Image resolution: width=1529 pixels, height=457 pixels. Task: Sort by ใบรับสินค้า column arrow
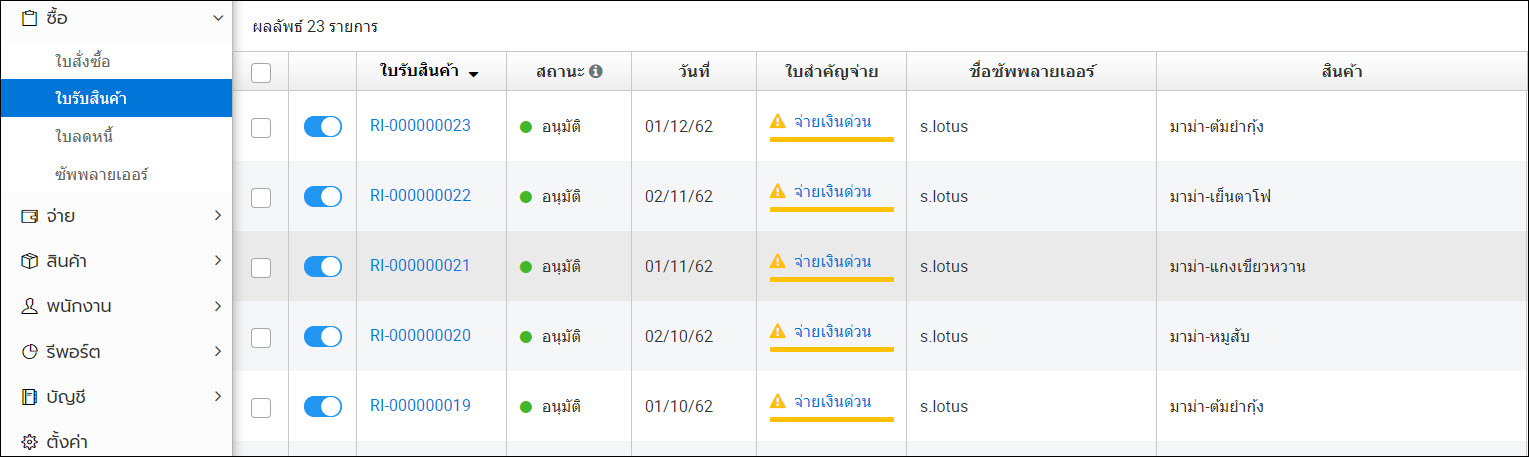click(x=473, y=73)
